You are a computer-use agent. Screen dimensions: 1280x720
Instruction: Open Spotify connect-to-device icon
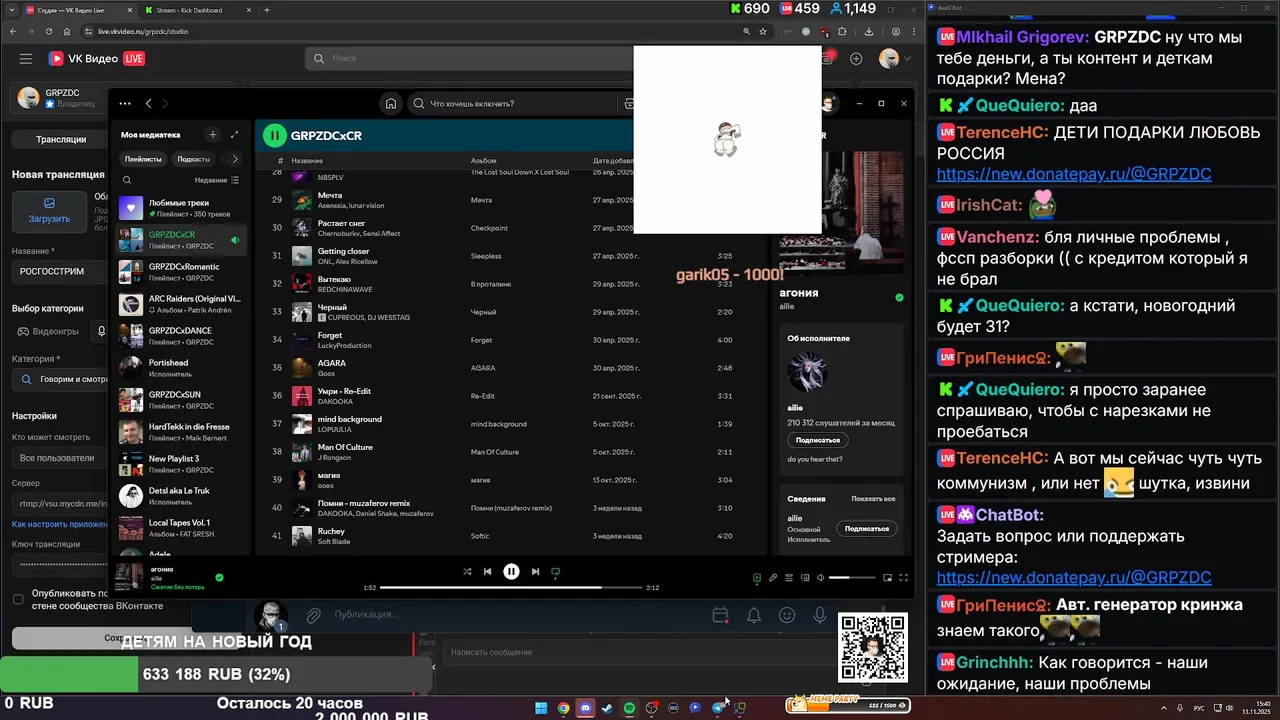(x=805, y=577)
